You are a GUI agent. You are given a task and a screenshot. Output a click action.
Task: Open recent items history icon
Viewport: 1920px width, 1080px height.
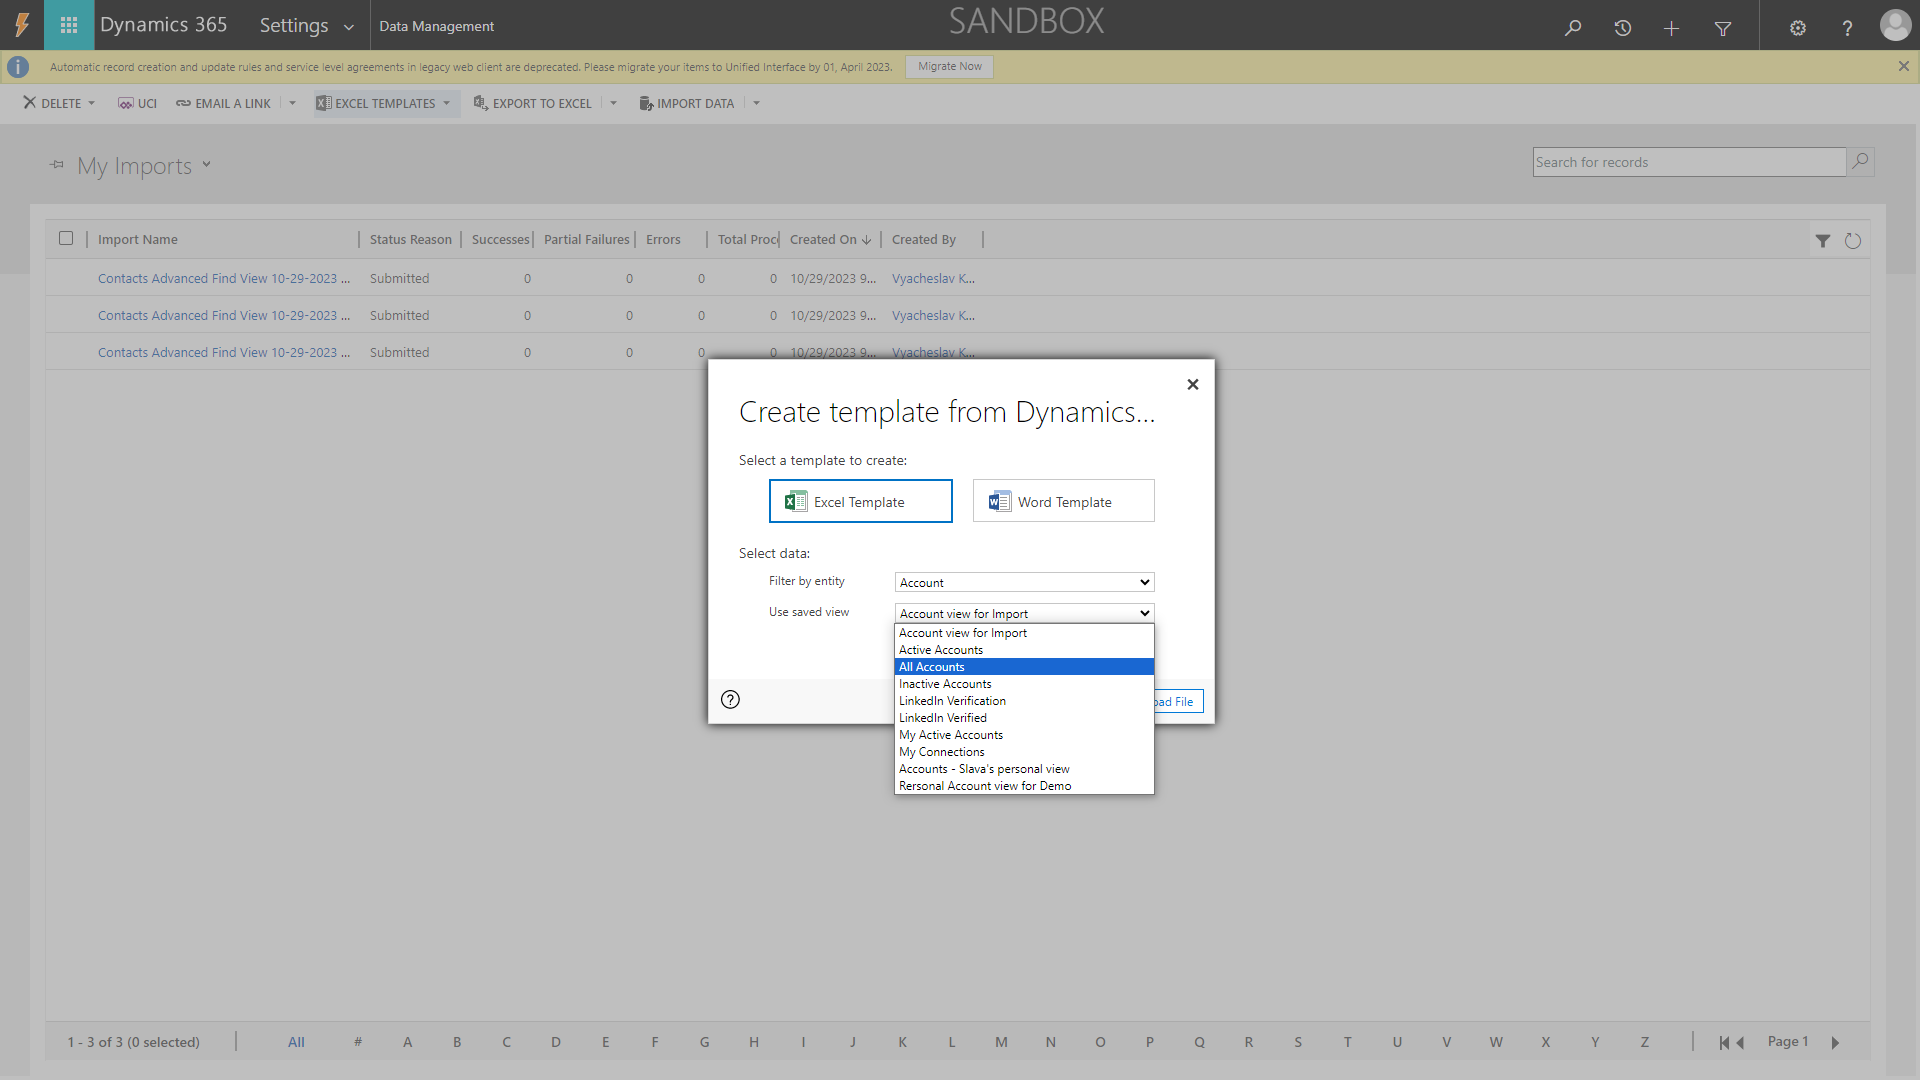1622,28
